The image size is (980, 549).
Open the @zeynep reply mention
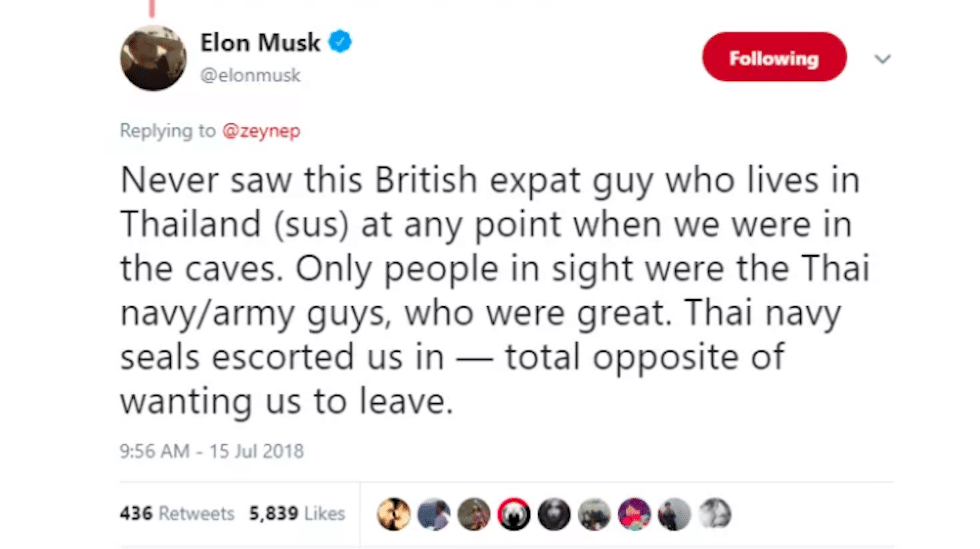[x=260, y=130]
